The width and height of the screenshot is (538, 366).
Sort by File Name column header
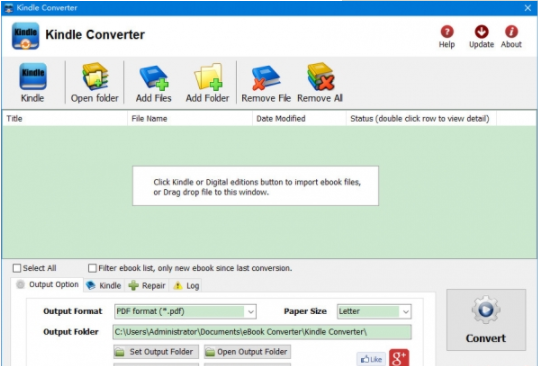(190, 119)
